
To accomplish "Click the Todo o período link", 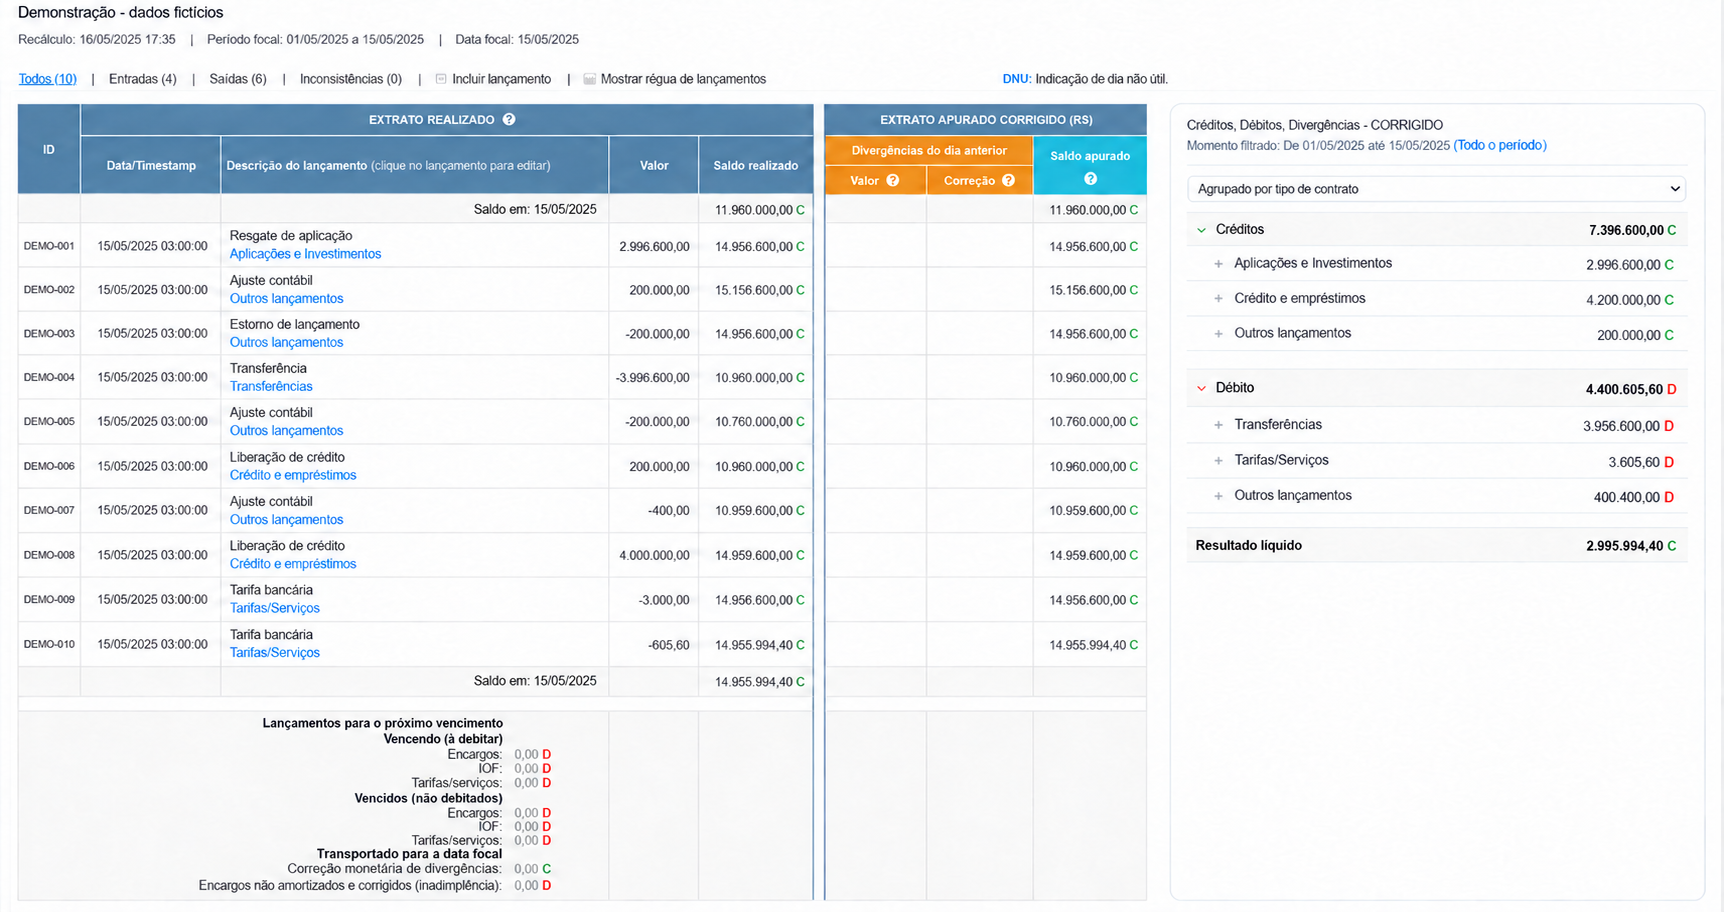I will point(1500,146).
